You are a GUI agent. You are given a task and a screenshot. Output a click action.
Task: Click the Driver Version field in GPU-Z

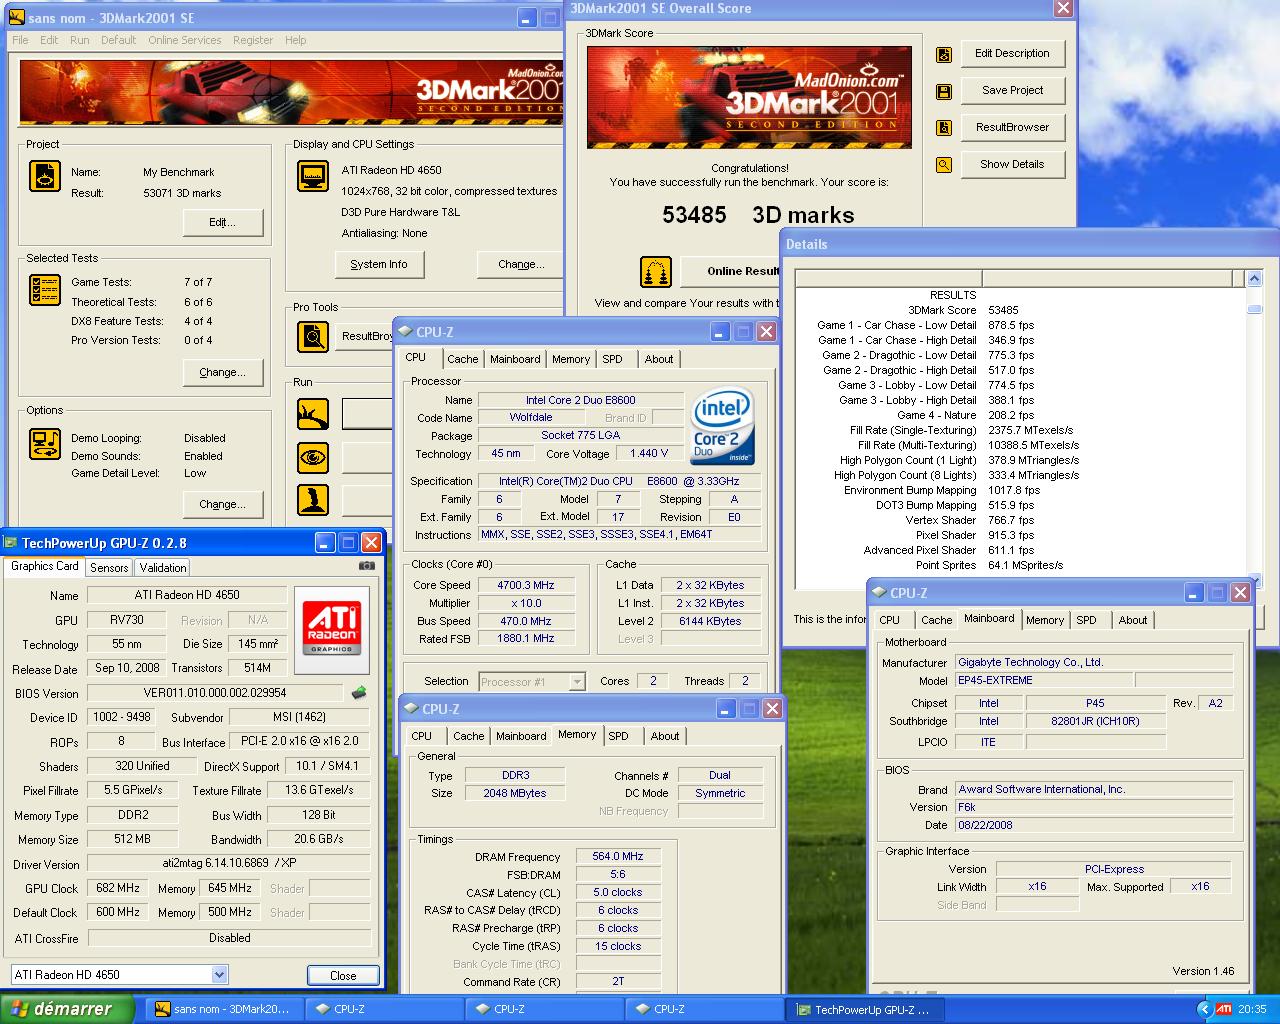click(228, 863)
